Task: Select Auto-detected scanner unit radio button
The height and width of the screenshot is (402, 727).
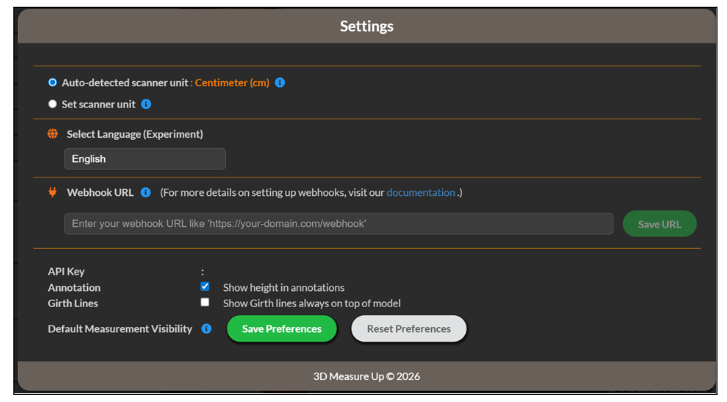Action: tap(52, 83)
